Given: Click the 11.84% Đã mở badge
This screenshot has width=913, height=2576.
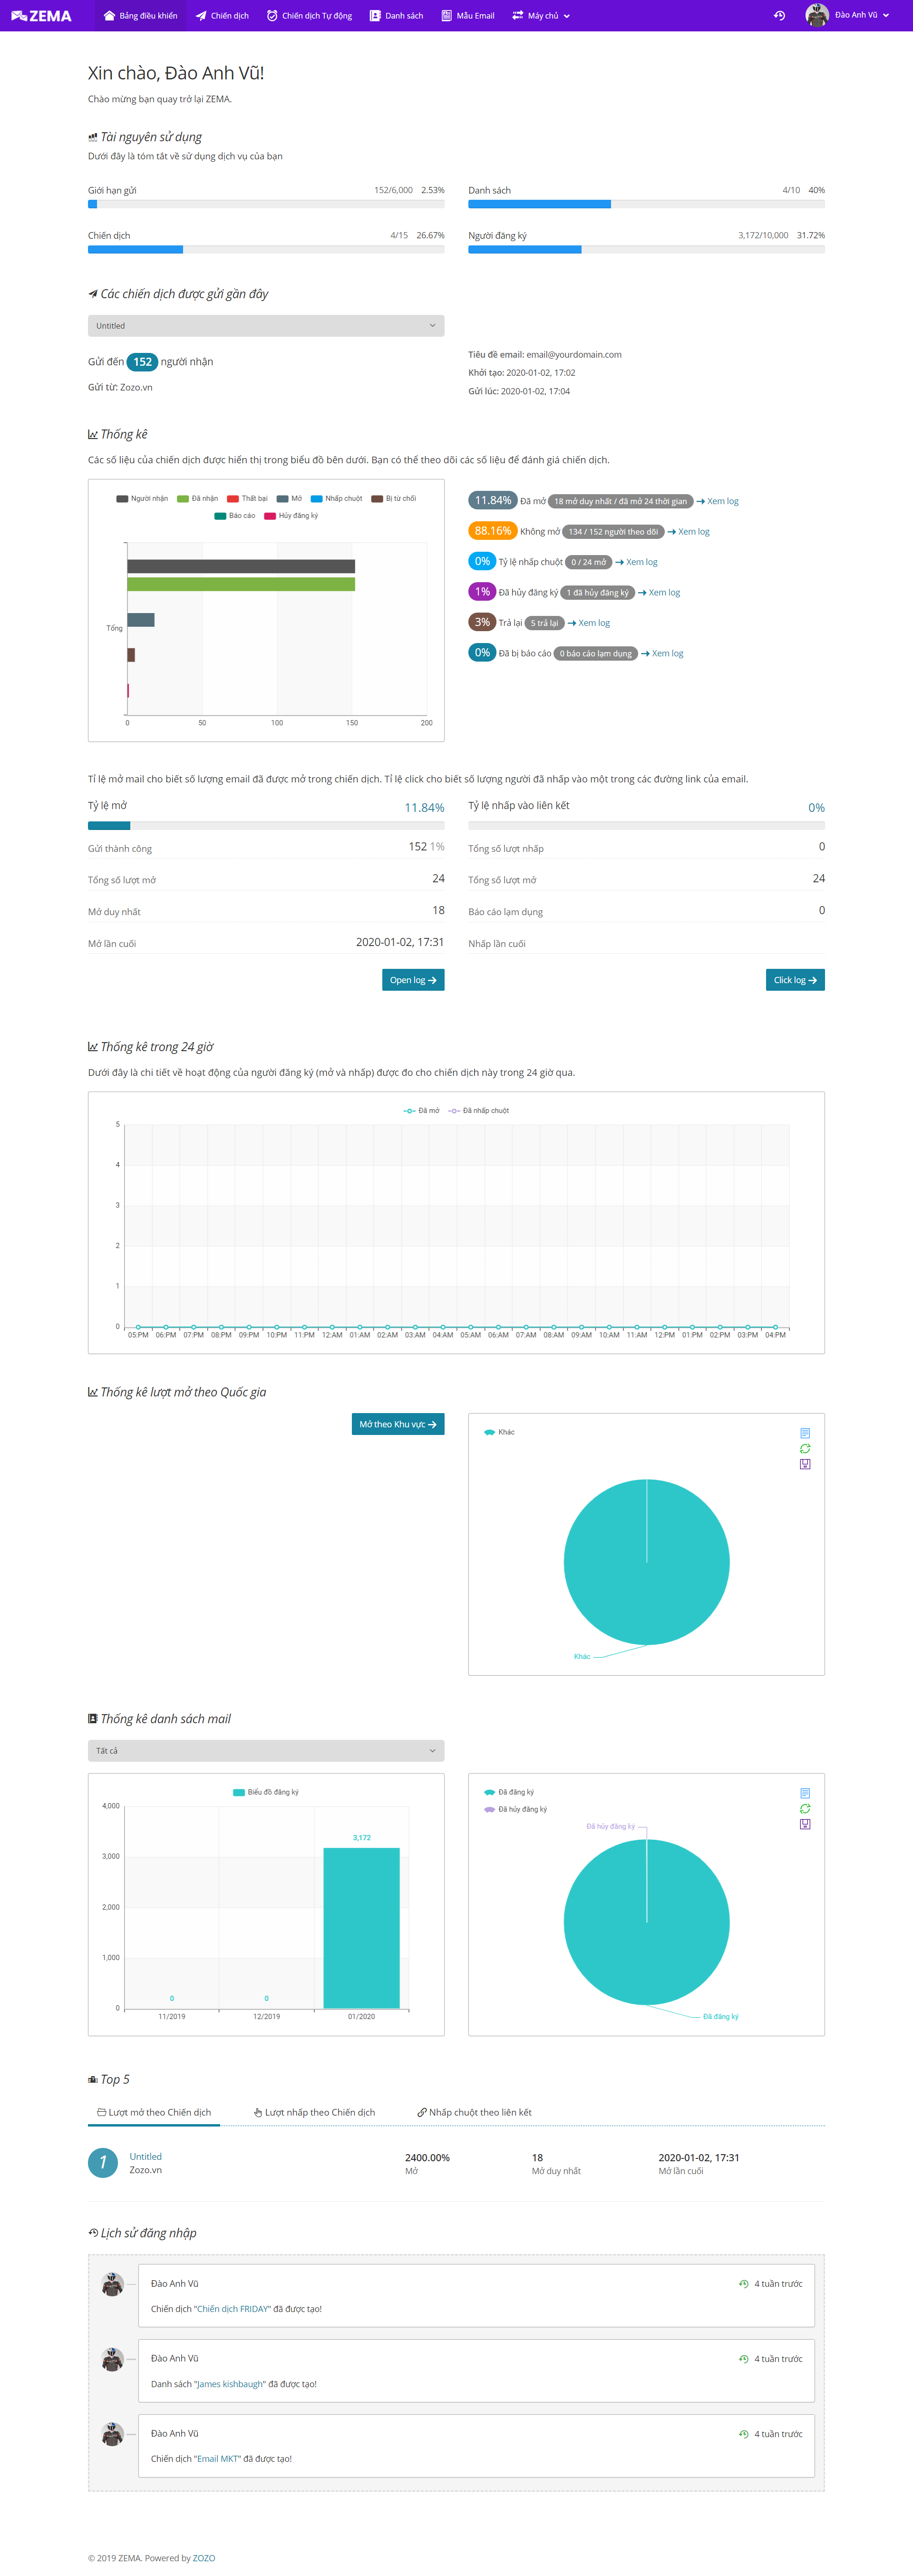Looking at the screenshot, I should 493,501.
